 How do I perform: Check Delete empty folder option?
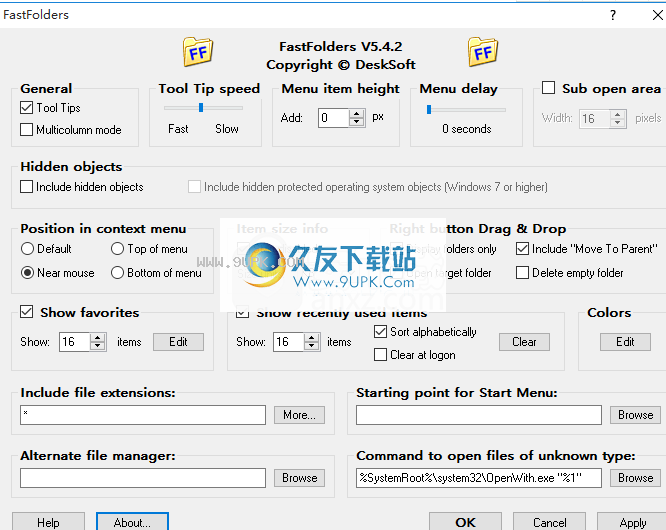(x=522, y=273)
